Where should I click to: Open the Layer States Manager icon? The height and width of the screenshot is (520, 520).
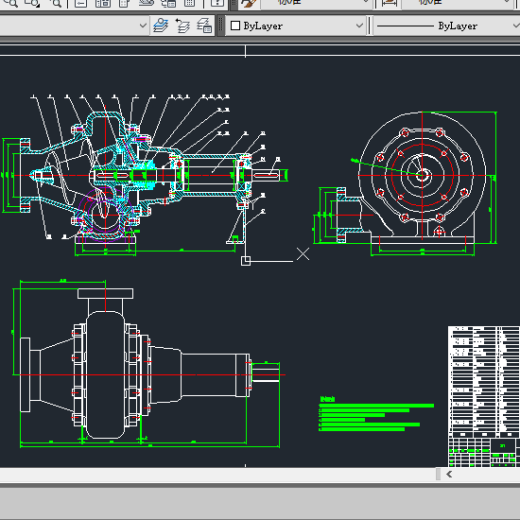204,26
